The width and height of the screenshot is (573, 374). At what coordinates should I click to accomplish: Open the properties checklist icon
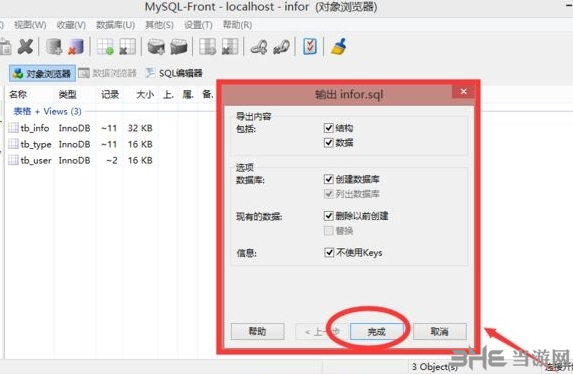click(310, 47)
